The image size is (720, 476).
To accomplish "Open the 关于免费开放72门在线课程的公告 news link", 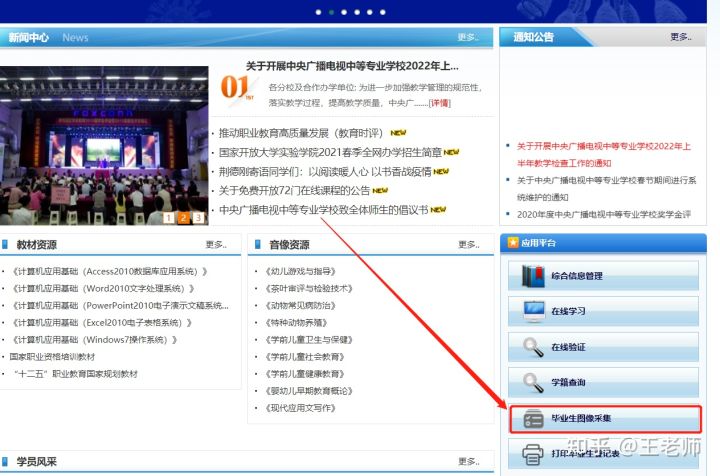I will pyautogui.click(x=294, y=190).
